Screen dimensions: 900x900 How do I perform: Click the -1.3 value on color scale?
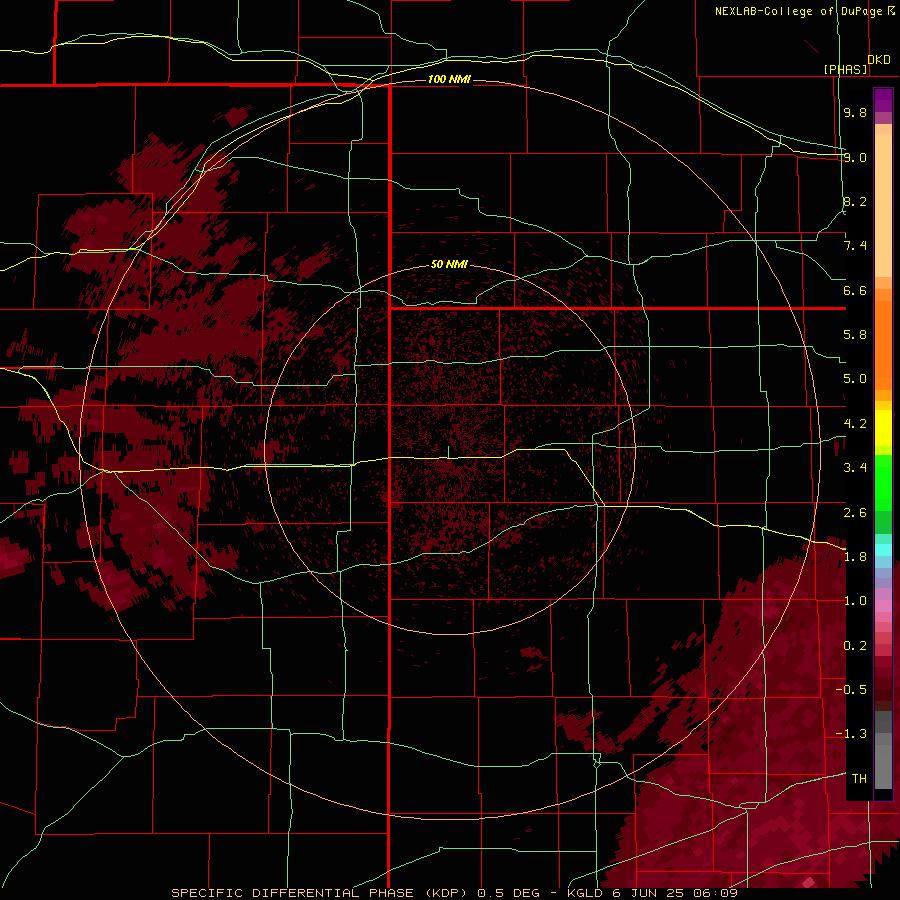pyautogui.click(x=851, y=734)
